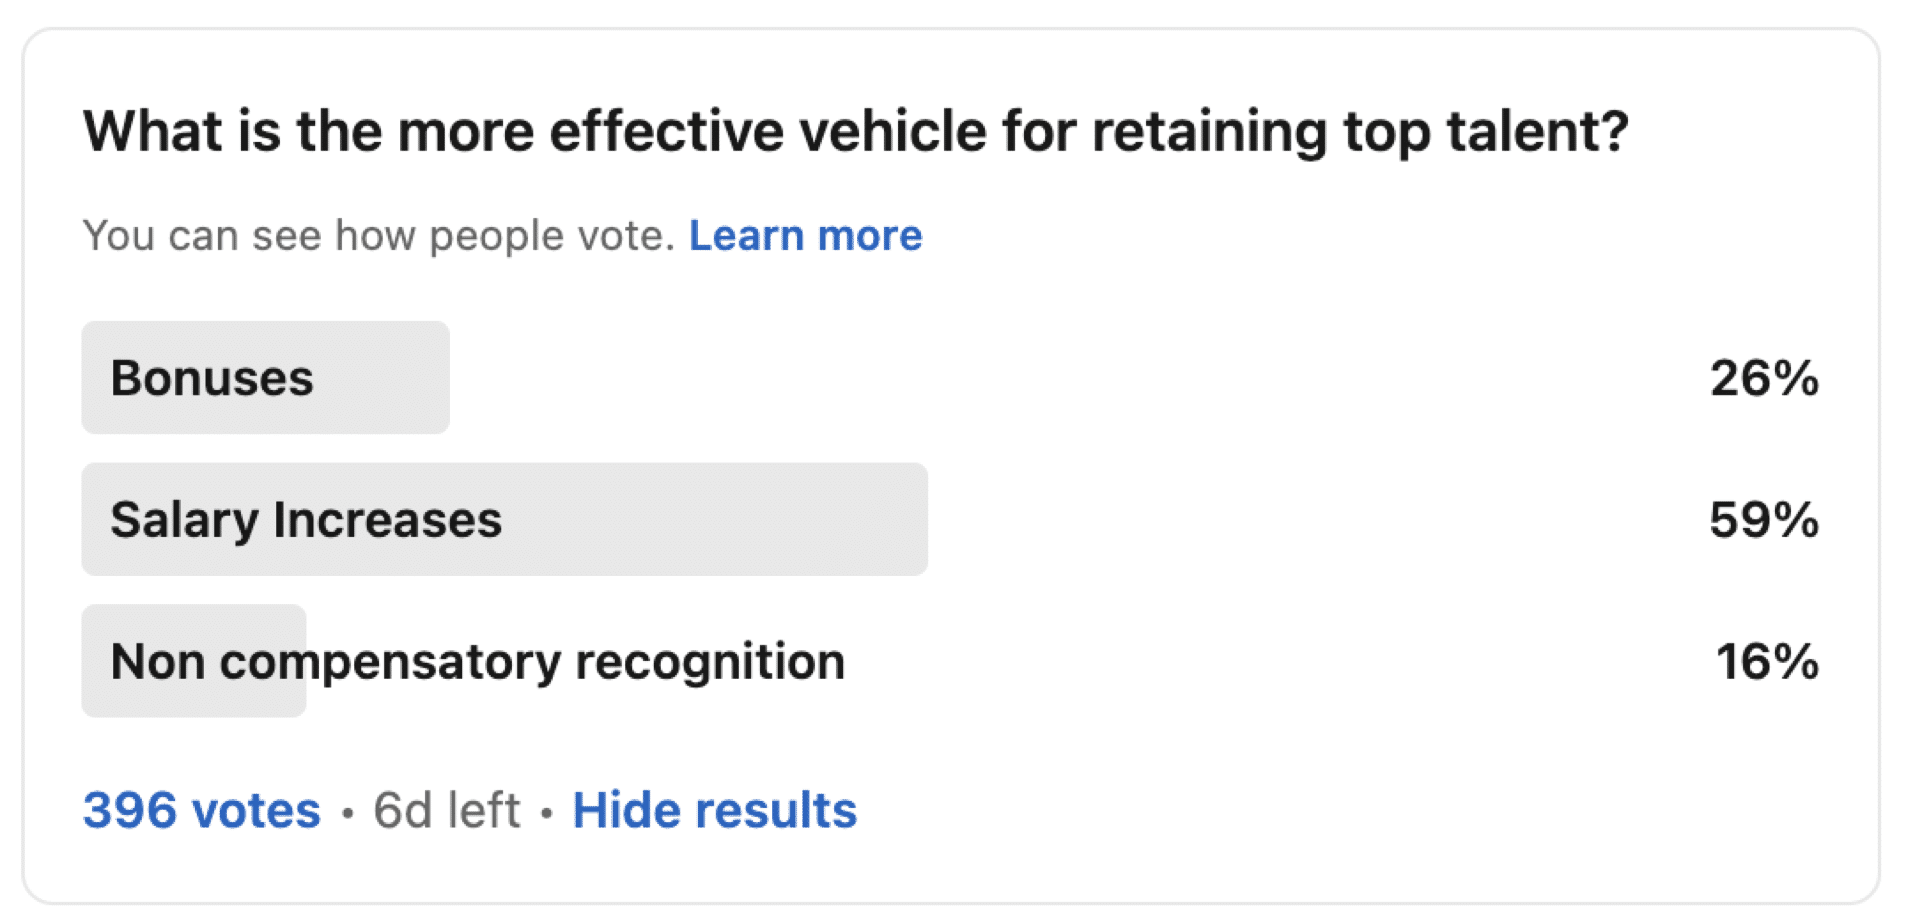The height and width of the screenshot is (916, 1906).
Task: Click the word "Increases" in second option
Action: pyautogui.click(x=387, y=520)
